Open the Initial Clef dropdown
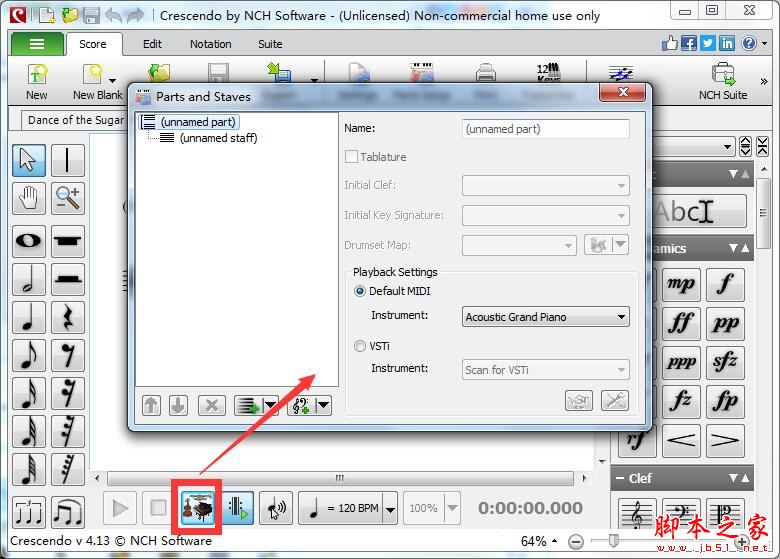This screenshot has height=559, width=780. pyautogui.click(x=546, y=186)
